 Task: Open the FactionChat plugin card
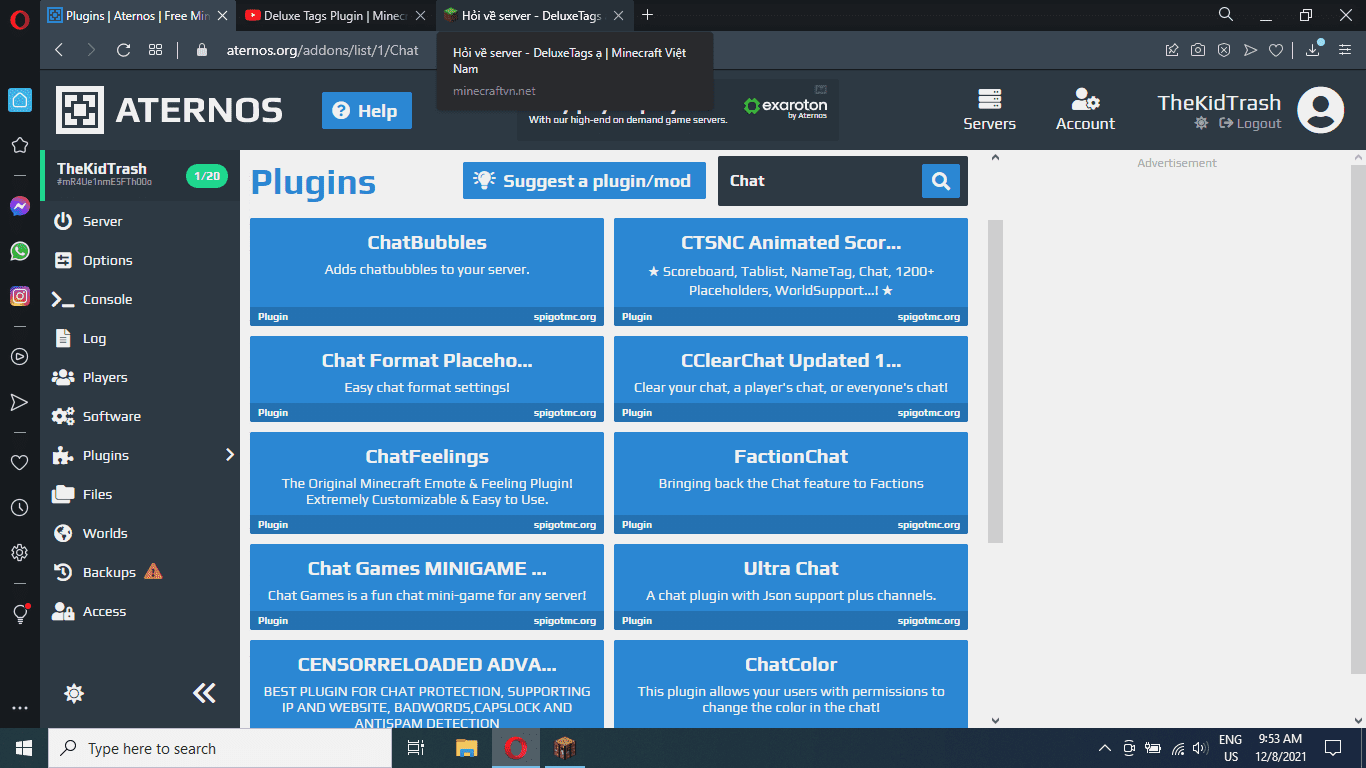791,483
